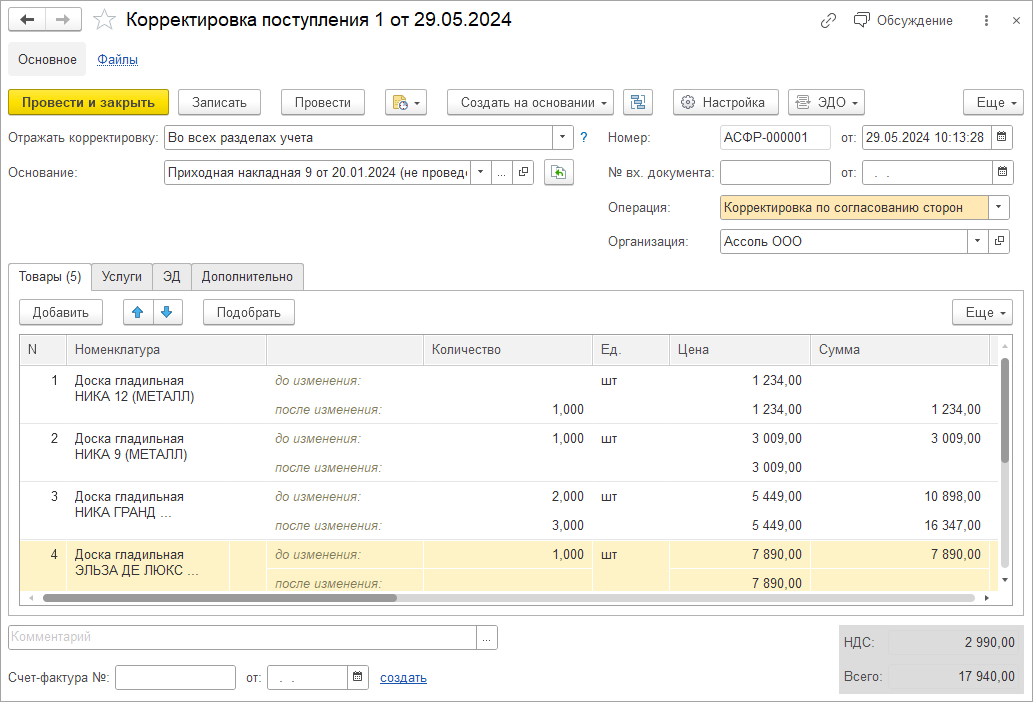
Task: Add document to favorites with star icon
Action: 104,20
